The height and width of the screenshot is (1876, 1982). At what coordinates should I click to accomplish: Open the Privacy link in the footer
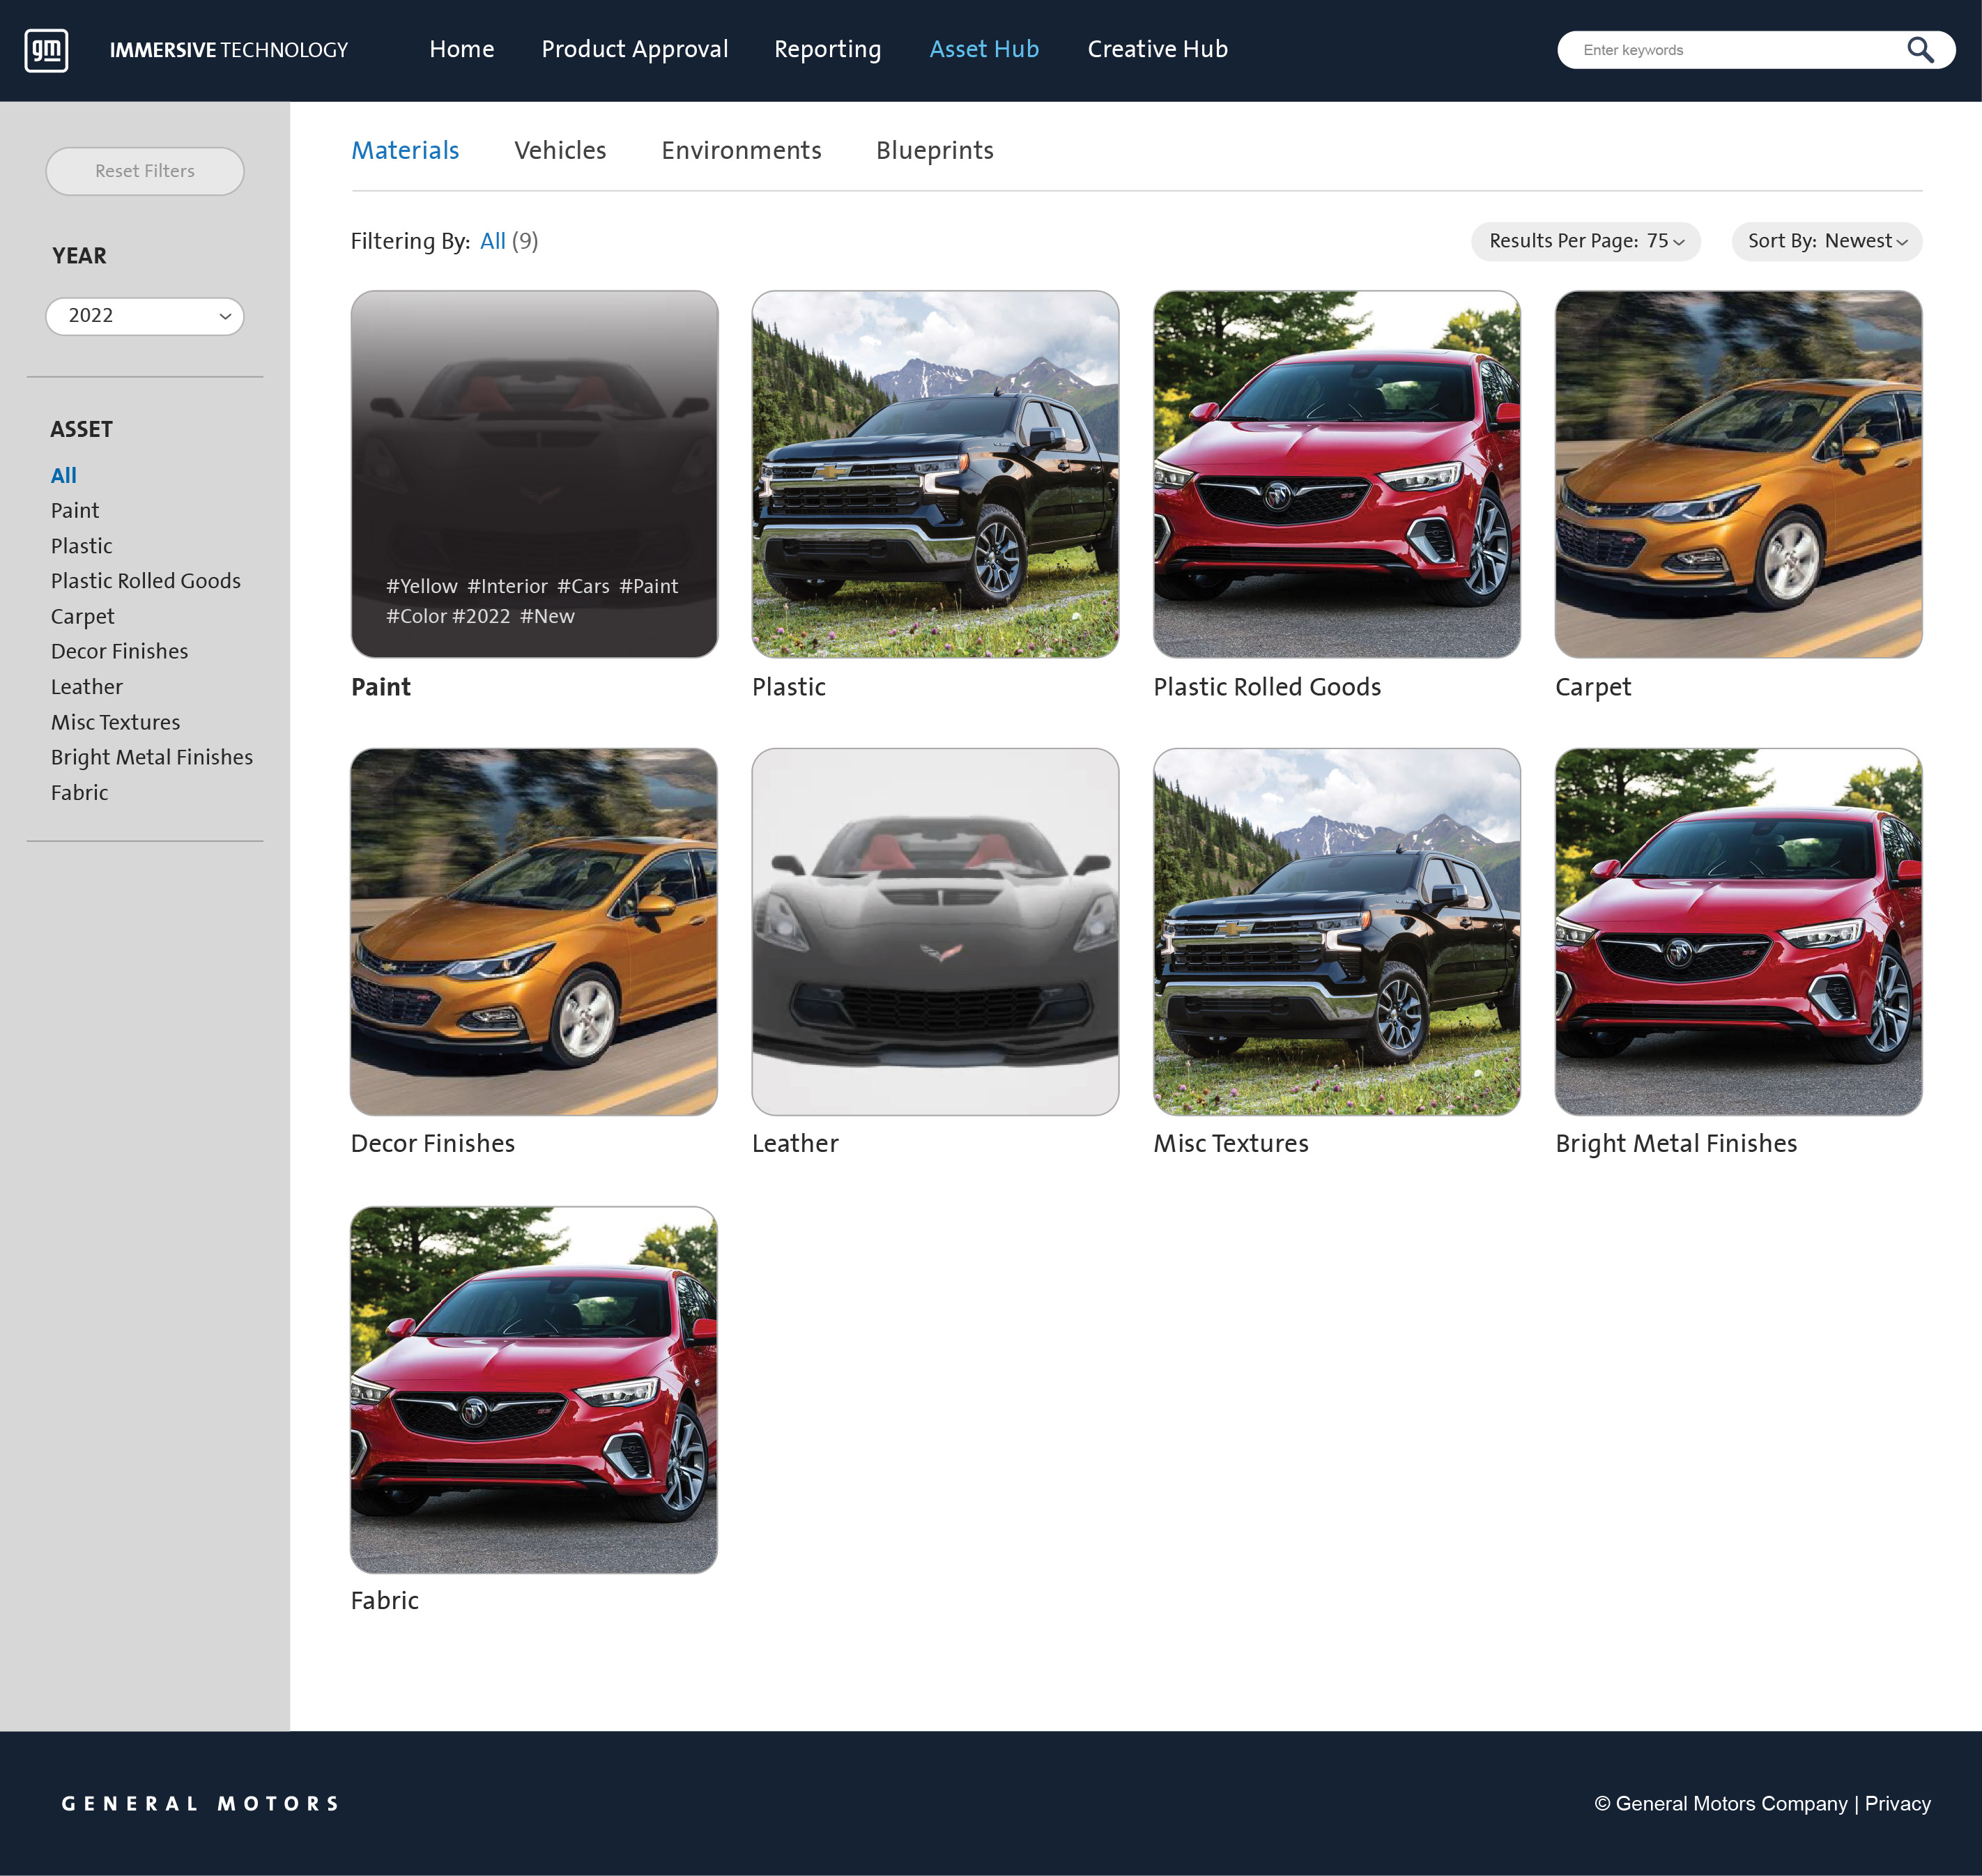[1896, 1803]
